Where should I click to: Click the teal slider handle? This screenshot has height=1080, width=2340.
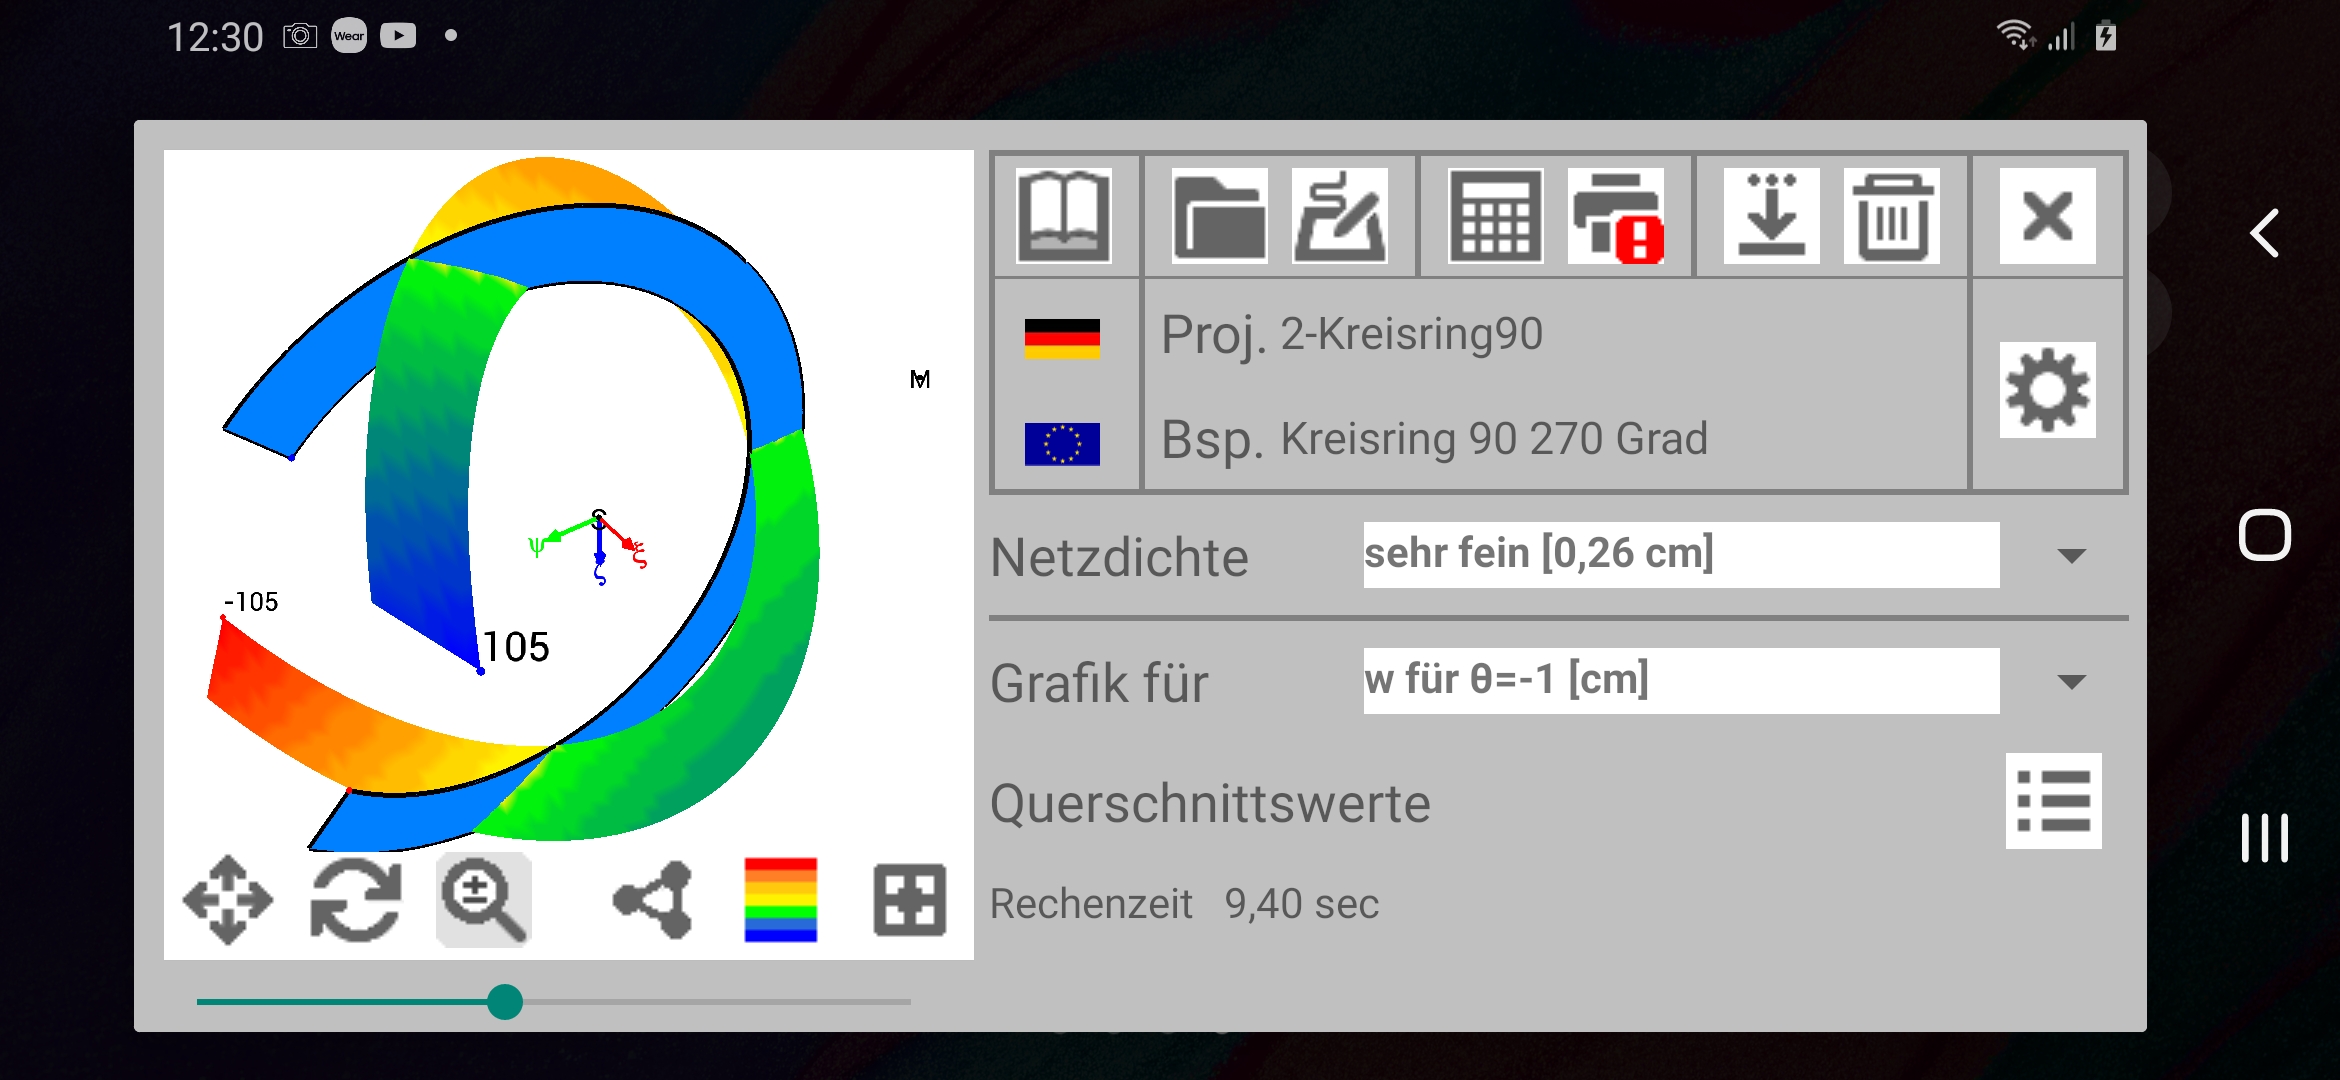[x=505, y=1001]
